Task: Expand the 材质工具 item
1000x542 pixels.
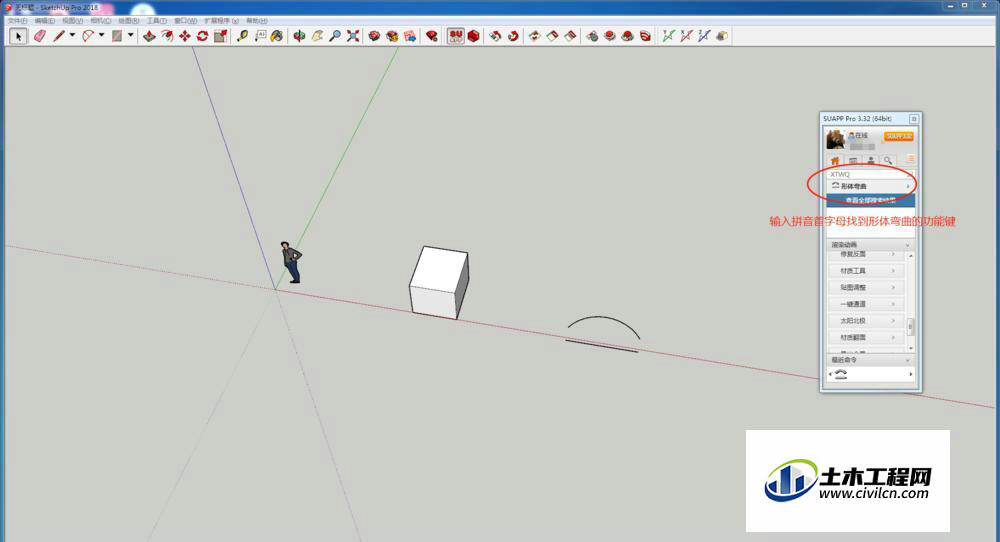Action: (866, 271)
